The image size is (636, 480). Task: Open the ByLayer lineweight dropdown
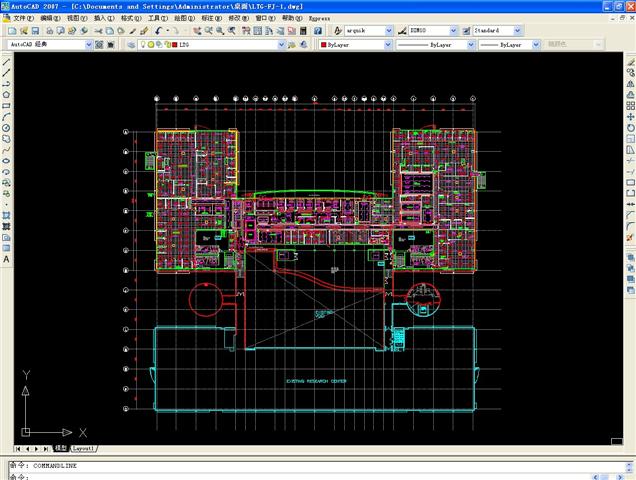[536, 45]
